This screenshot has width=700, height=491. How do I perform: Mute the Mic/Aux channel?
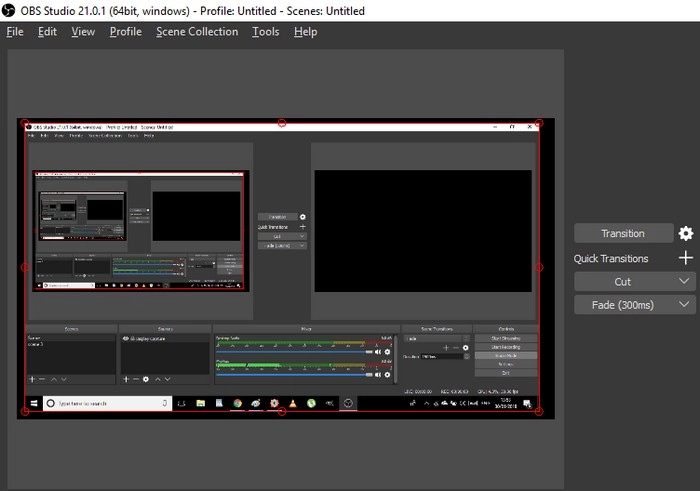click(x=378, y=377)
